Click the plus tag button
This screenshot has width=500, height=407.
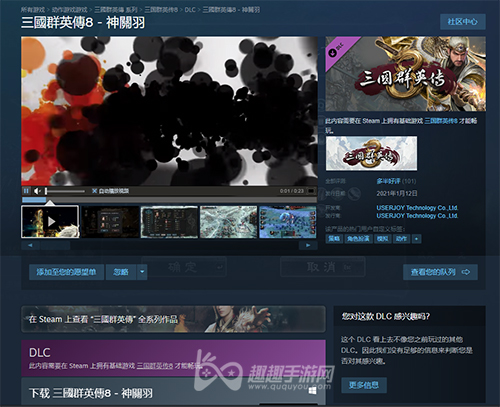pos(416,239)
